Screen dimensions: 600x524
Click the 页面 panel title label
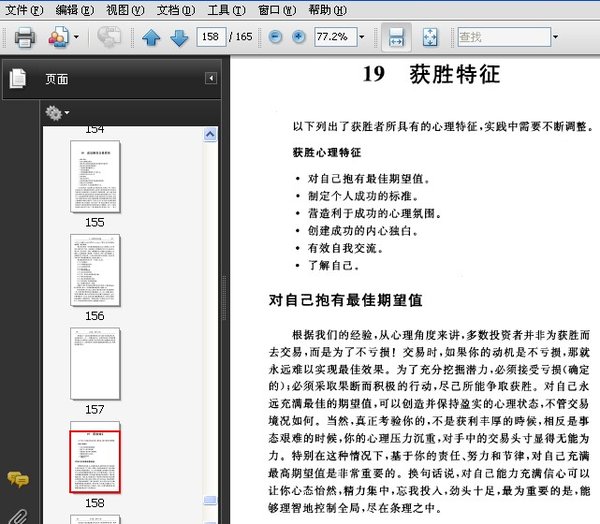coord(57,79)
